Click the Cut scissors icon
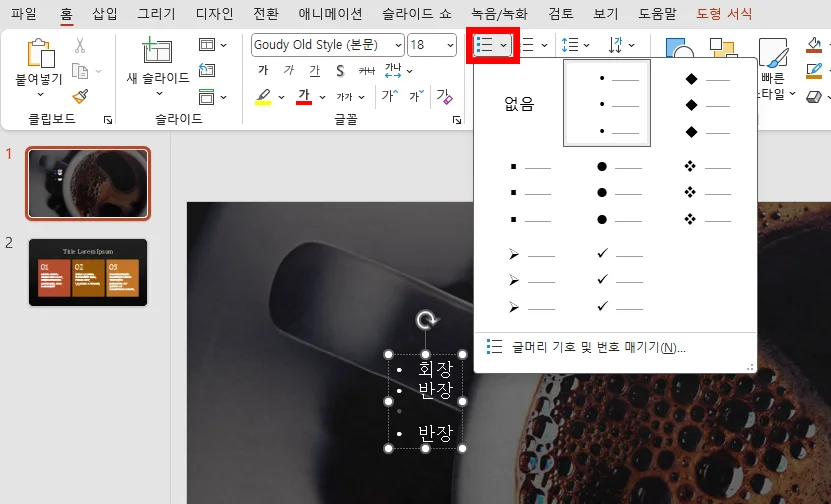831x504 pixels. click(79, 46)
